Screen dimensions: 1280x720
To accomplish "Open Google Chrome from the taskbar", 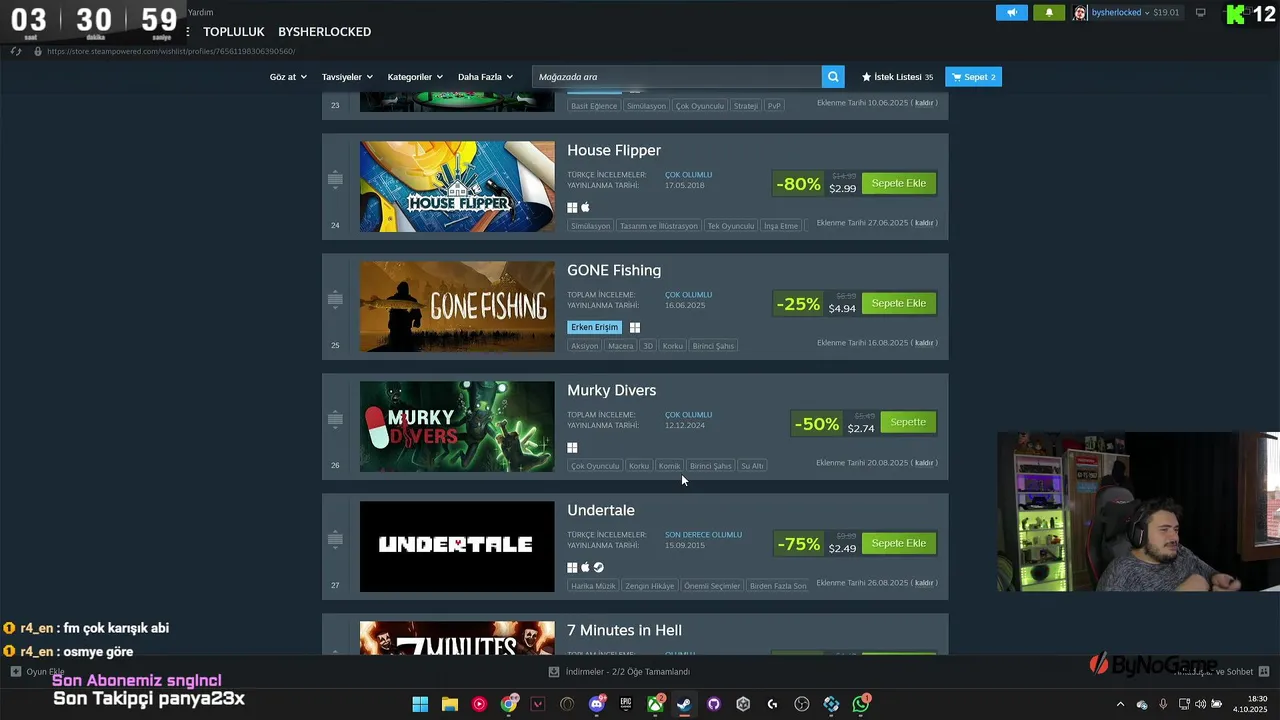I will point(509,704).
